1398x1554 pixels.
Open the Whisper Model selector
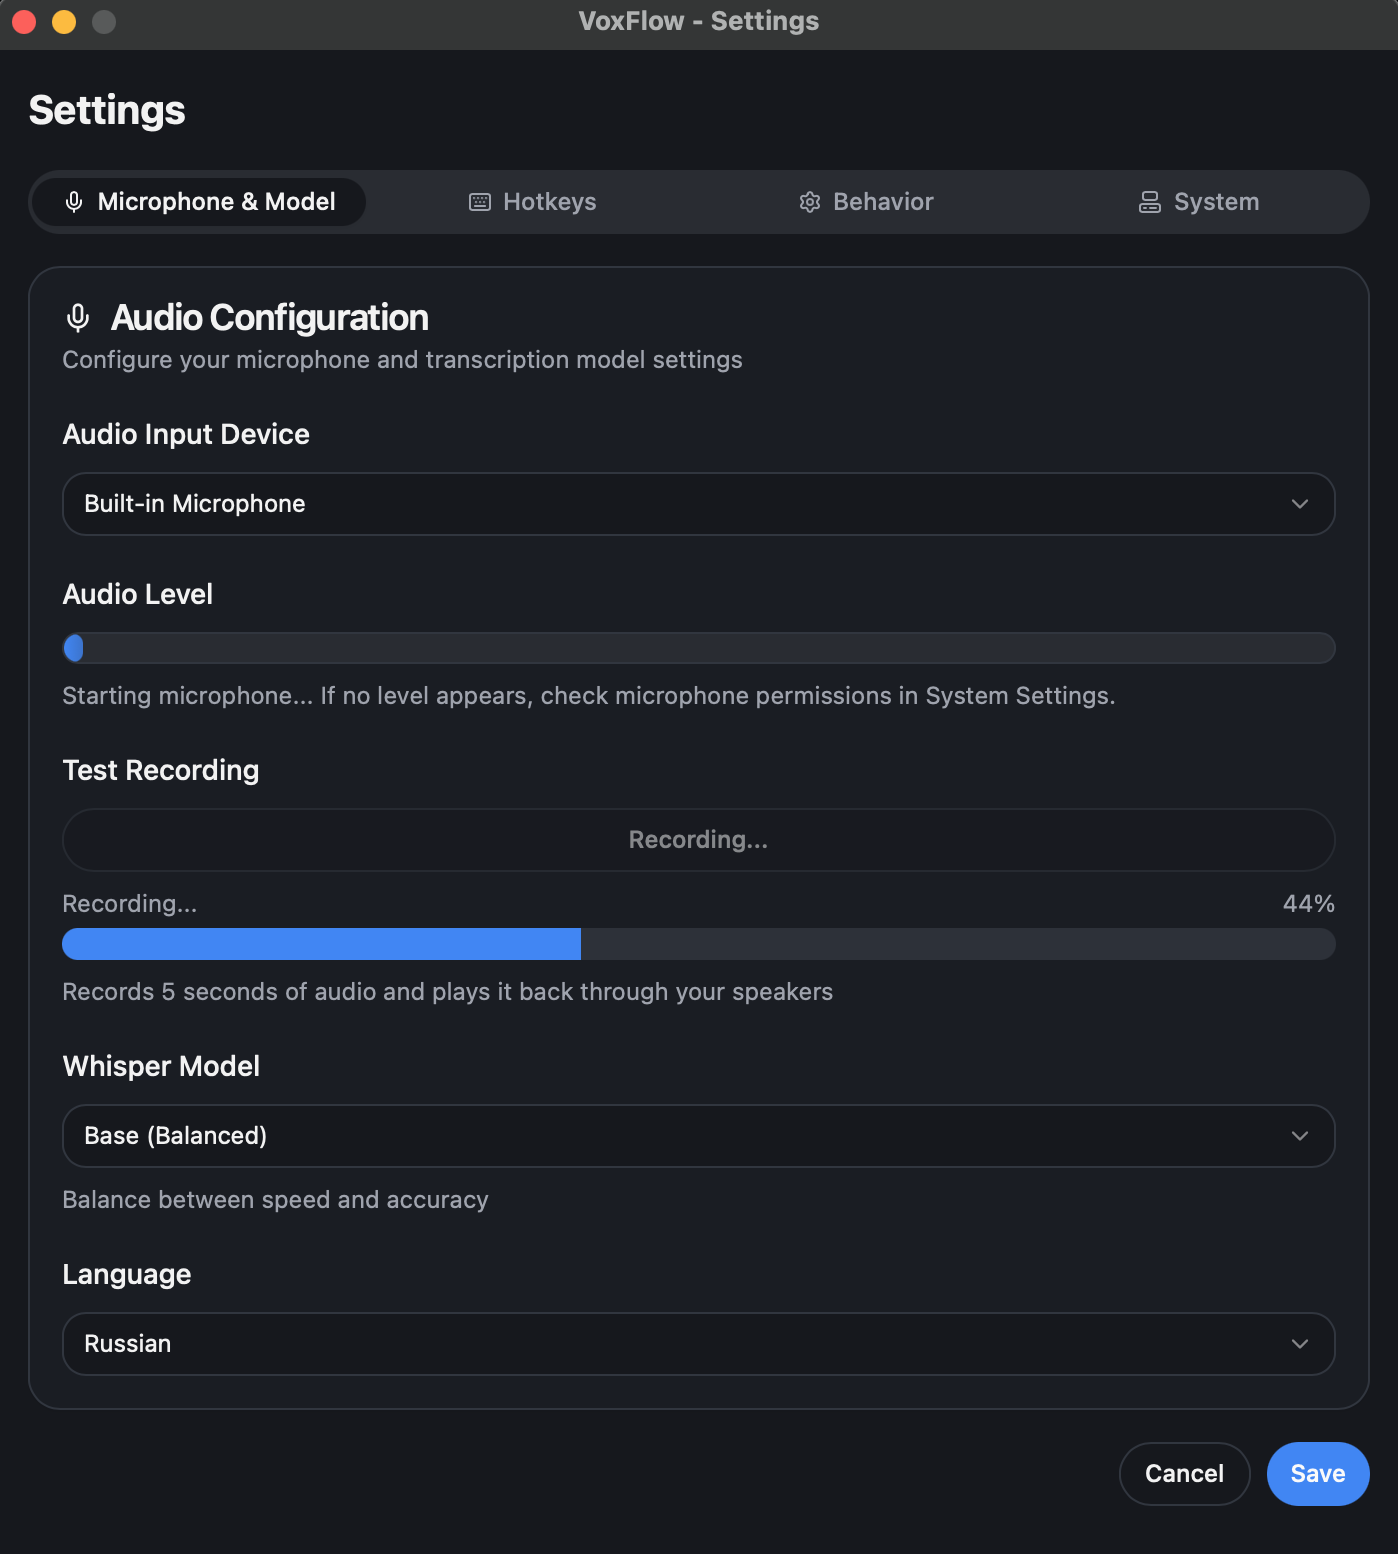[698, 1136]
